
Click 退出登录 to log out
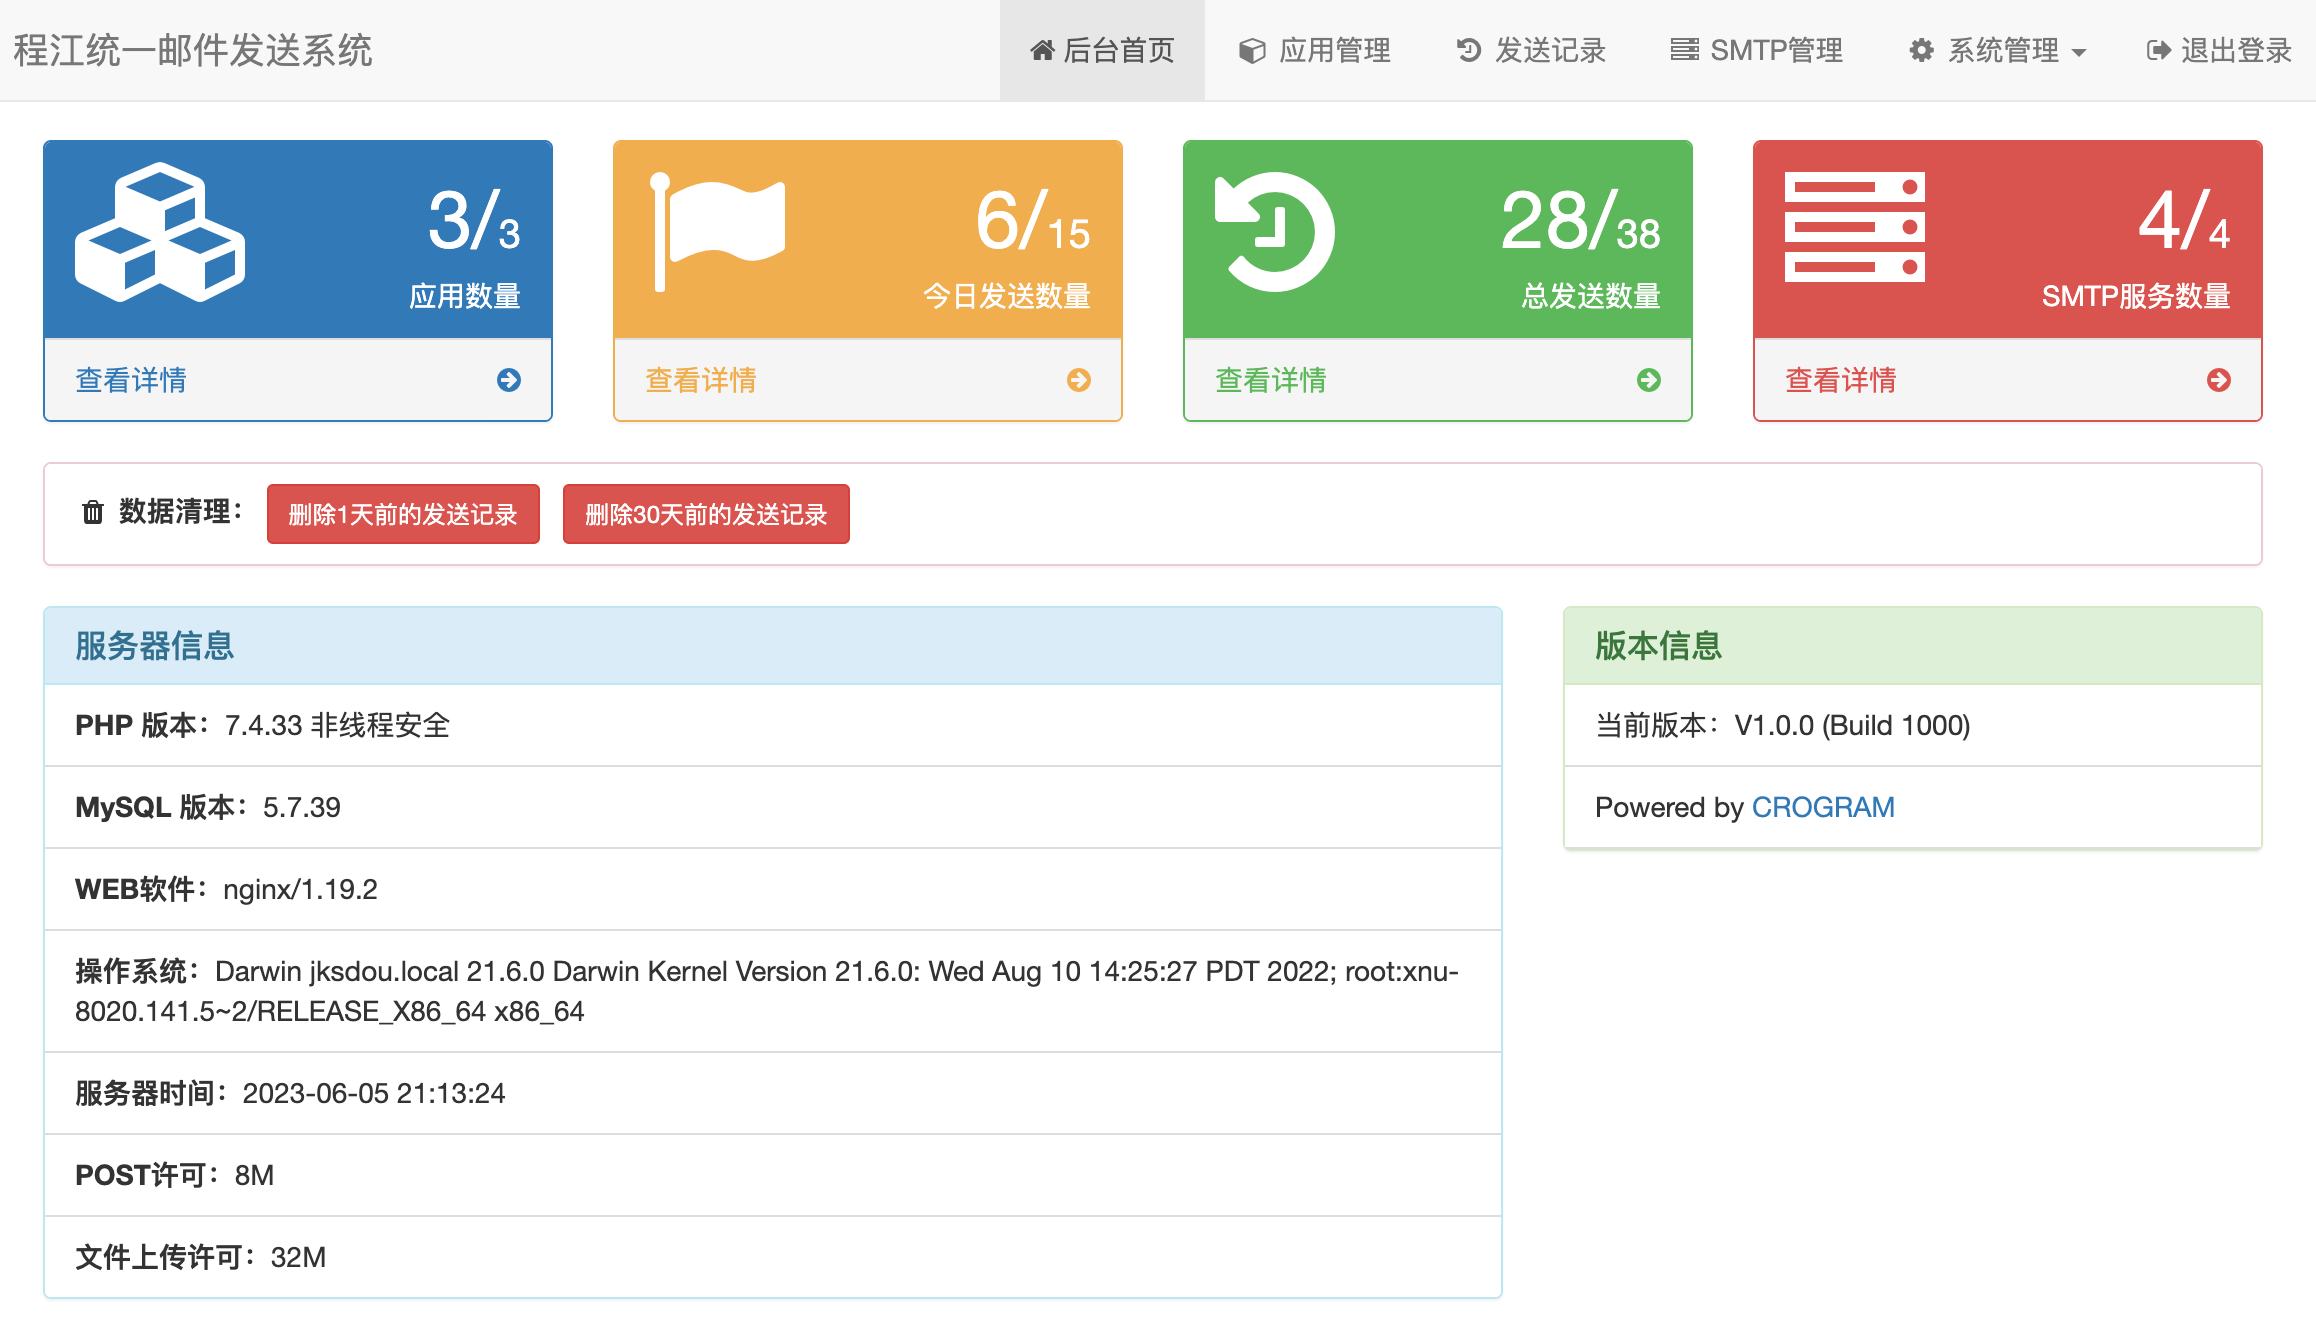click(2219, 50)
